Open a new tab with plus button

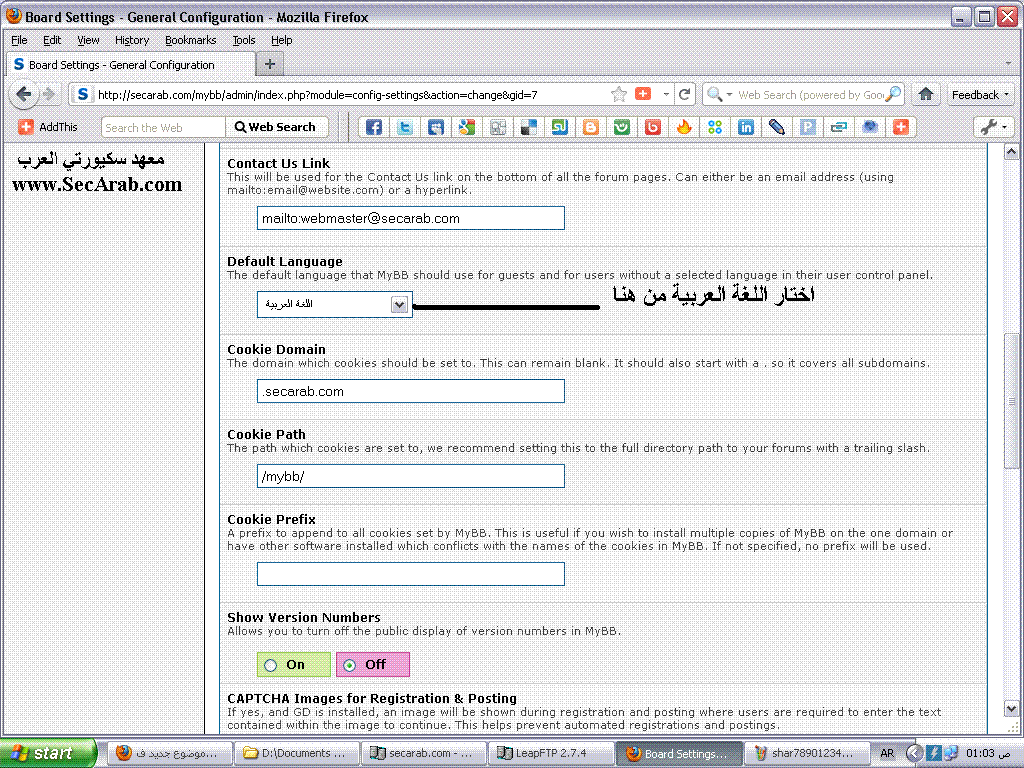[269, 64]
